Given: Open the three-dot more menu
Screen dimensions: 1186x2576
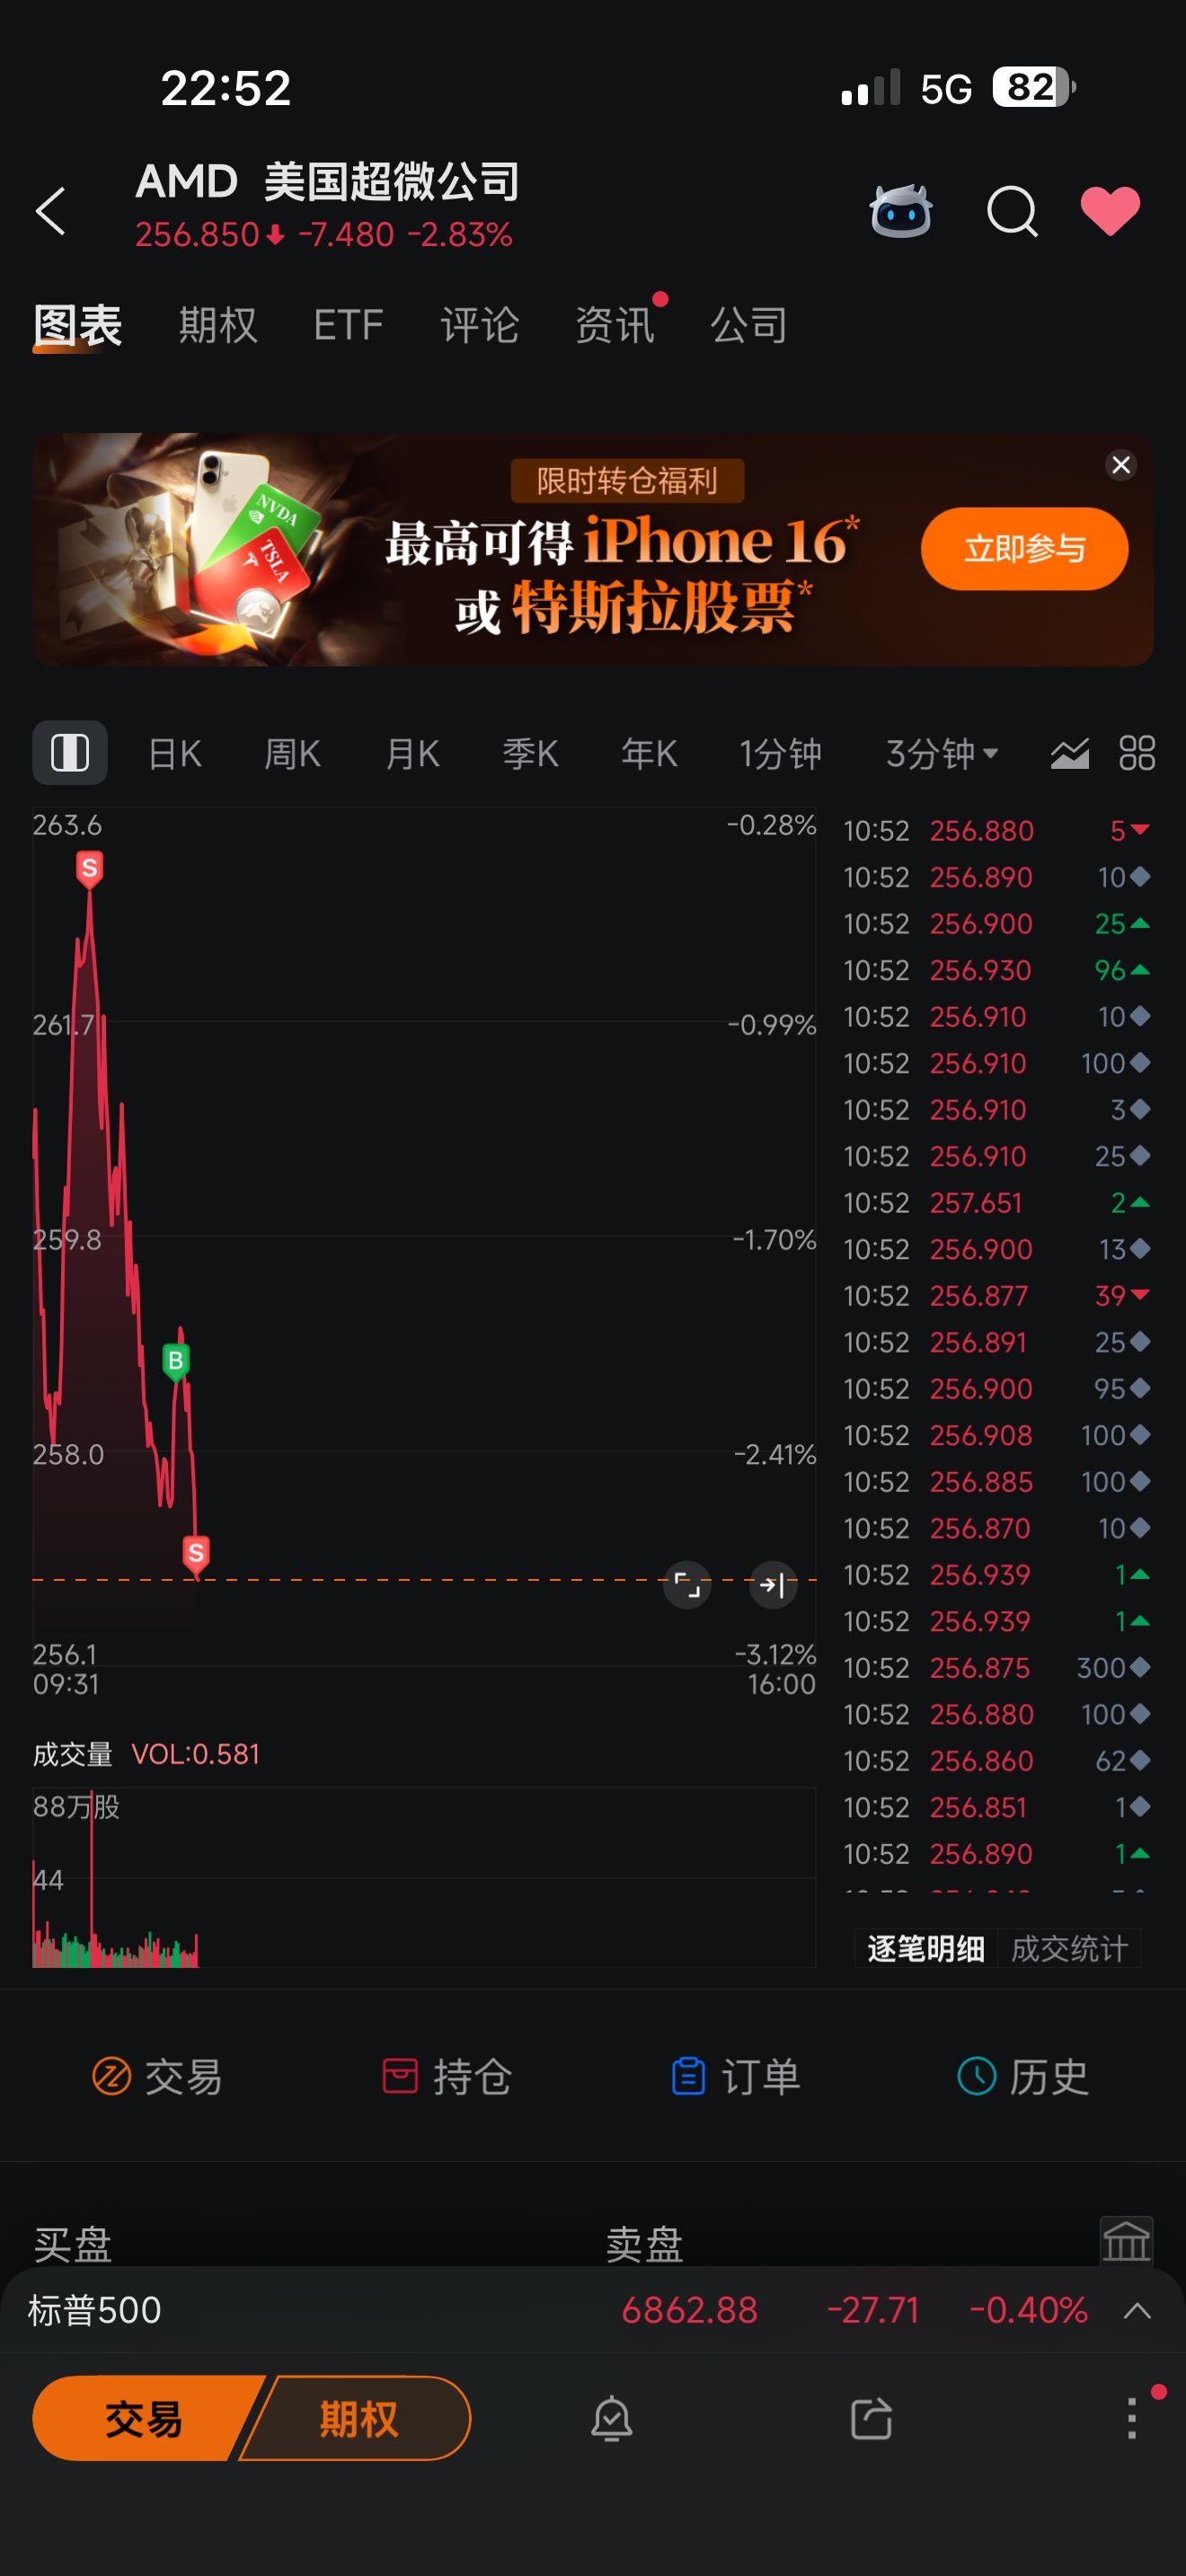Looking at the screenshot, I should tap(1132, 2419).
